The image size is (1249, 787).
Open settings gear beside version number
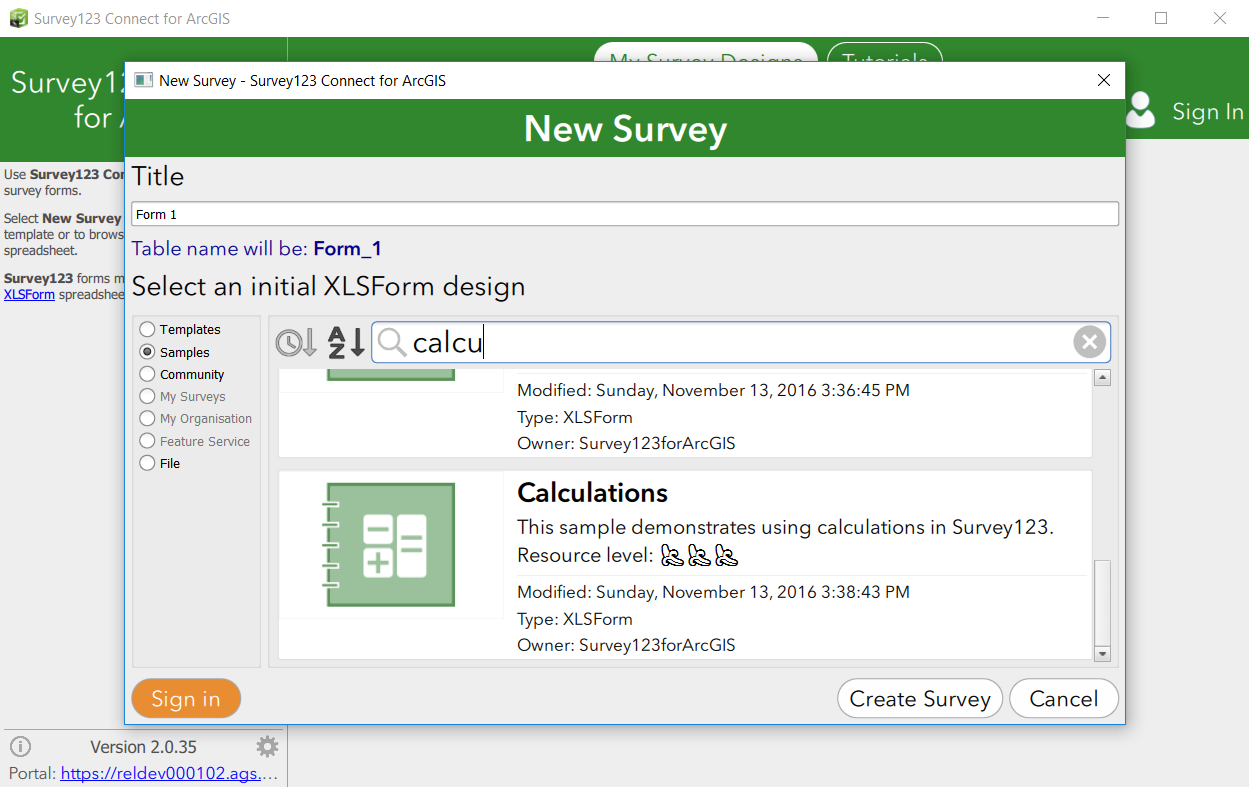[267, 747]
